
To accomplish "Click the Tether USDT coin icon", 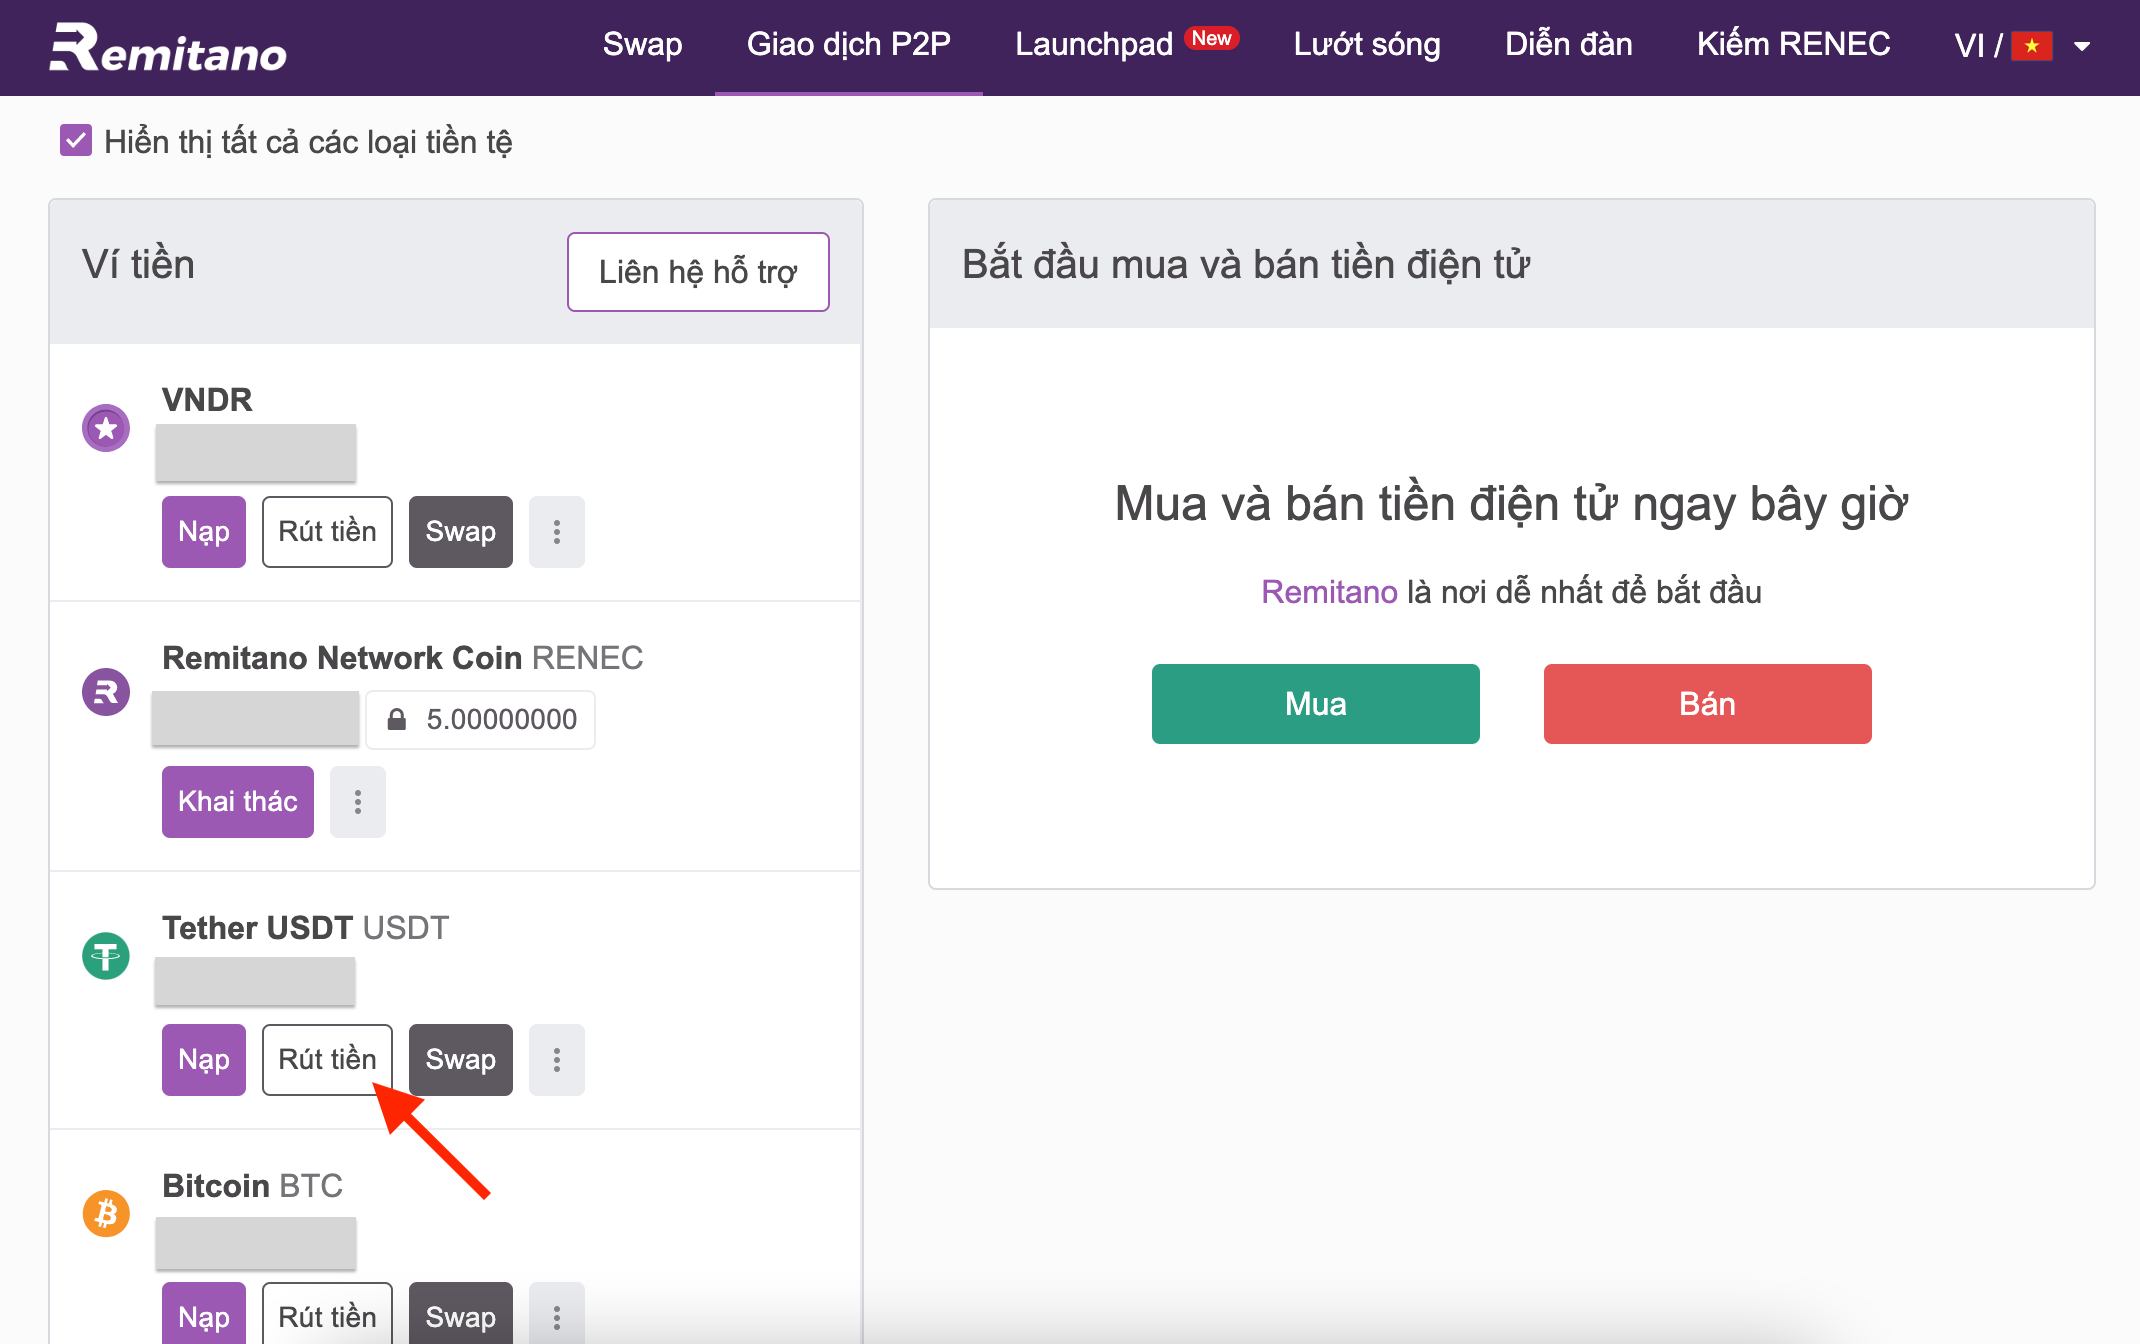I will point(106,956).
